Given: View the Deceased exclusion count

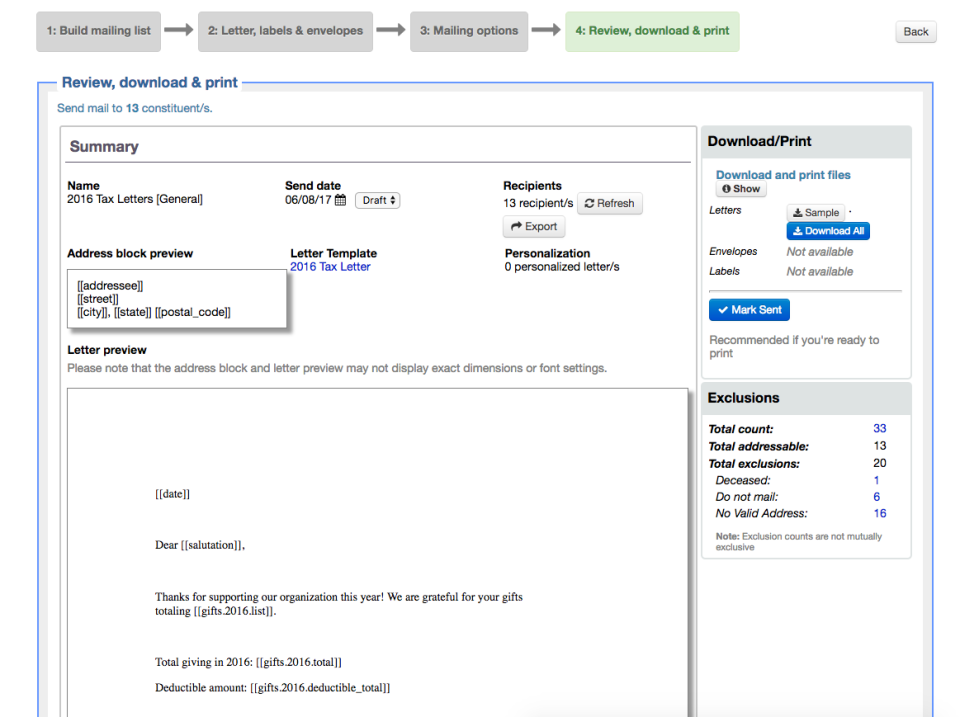Looking at the screenshot, I should [877, 480].
